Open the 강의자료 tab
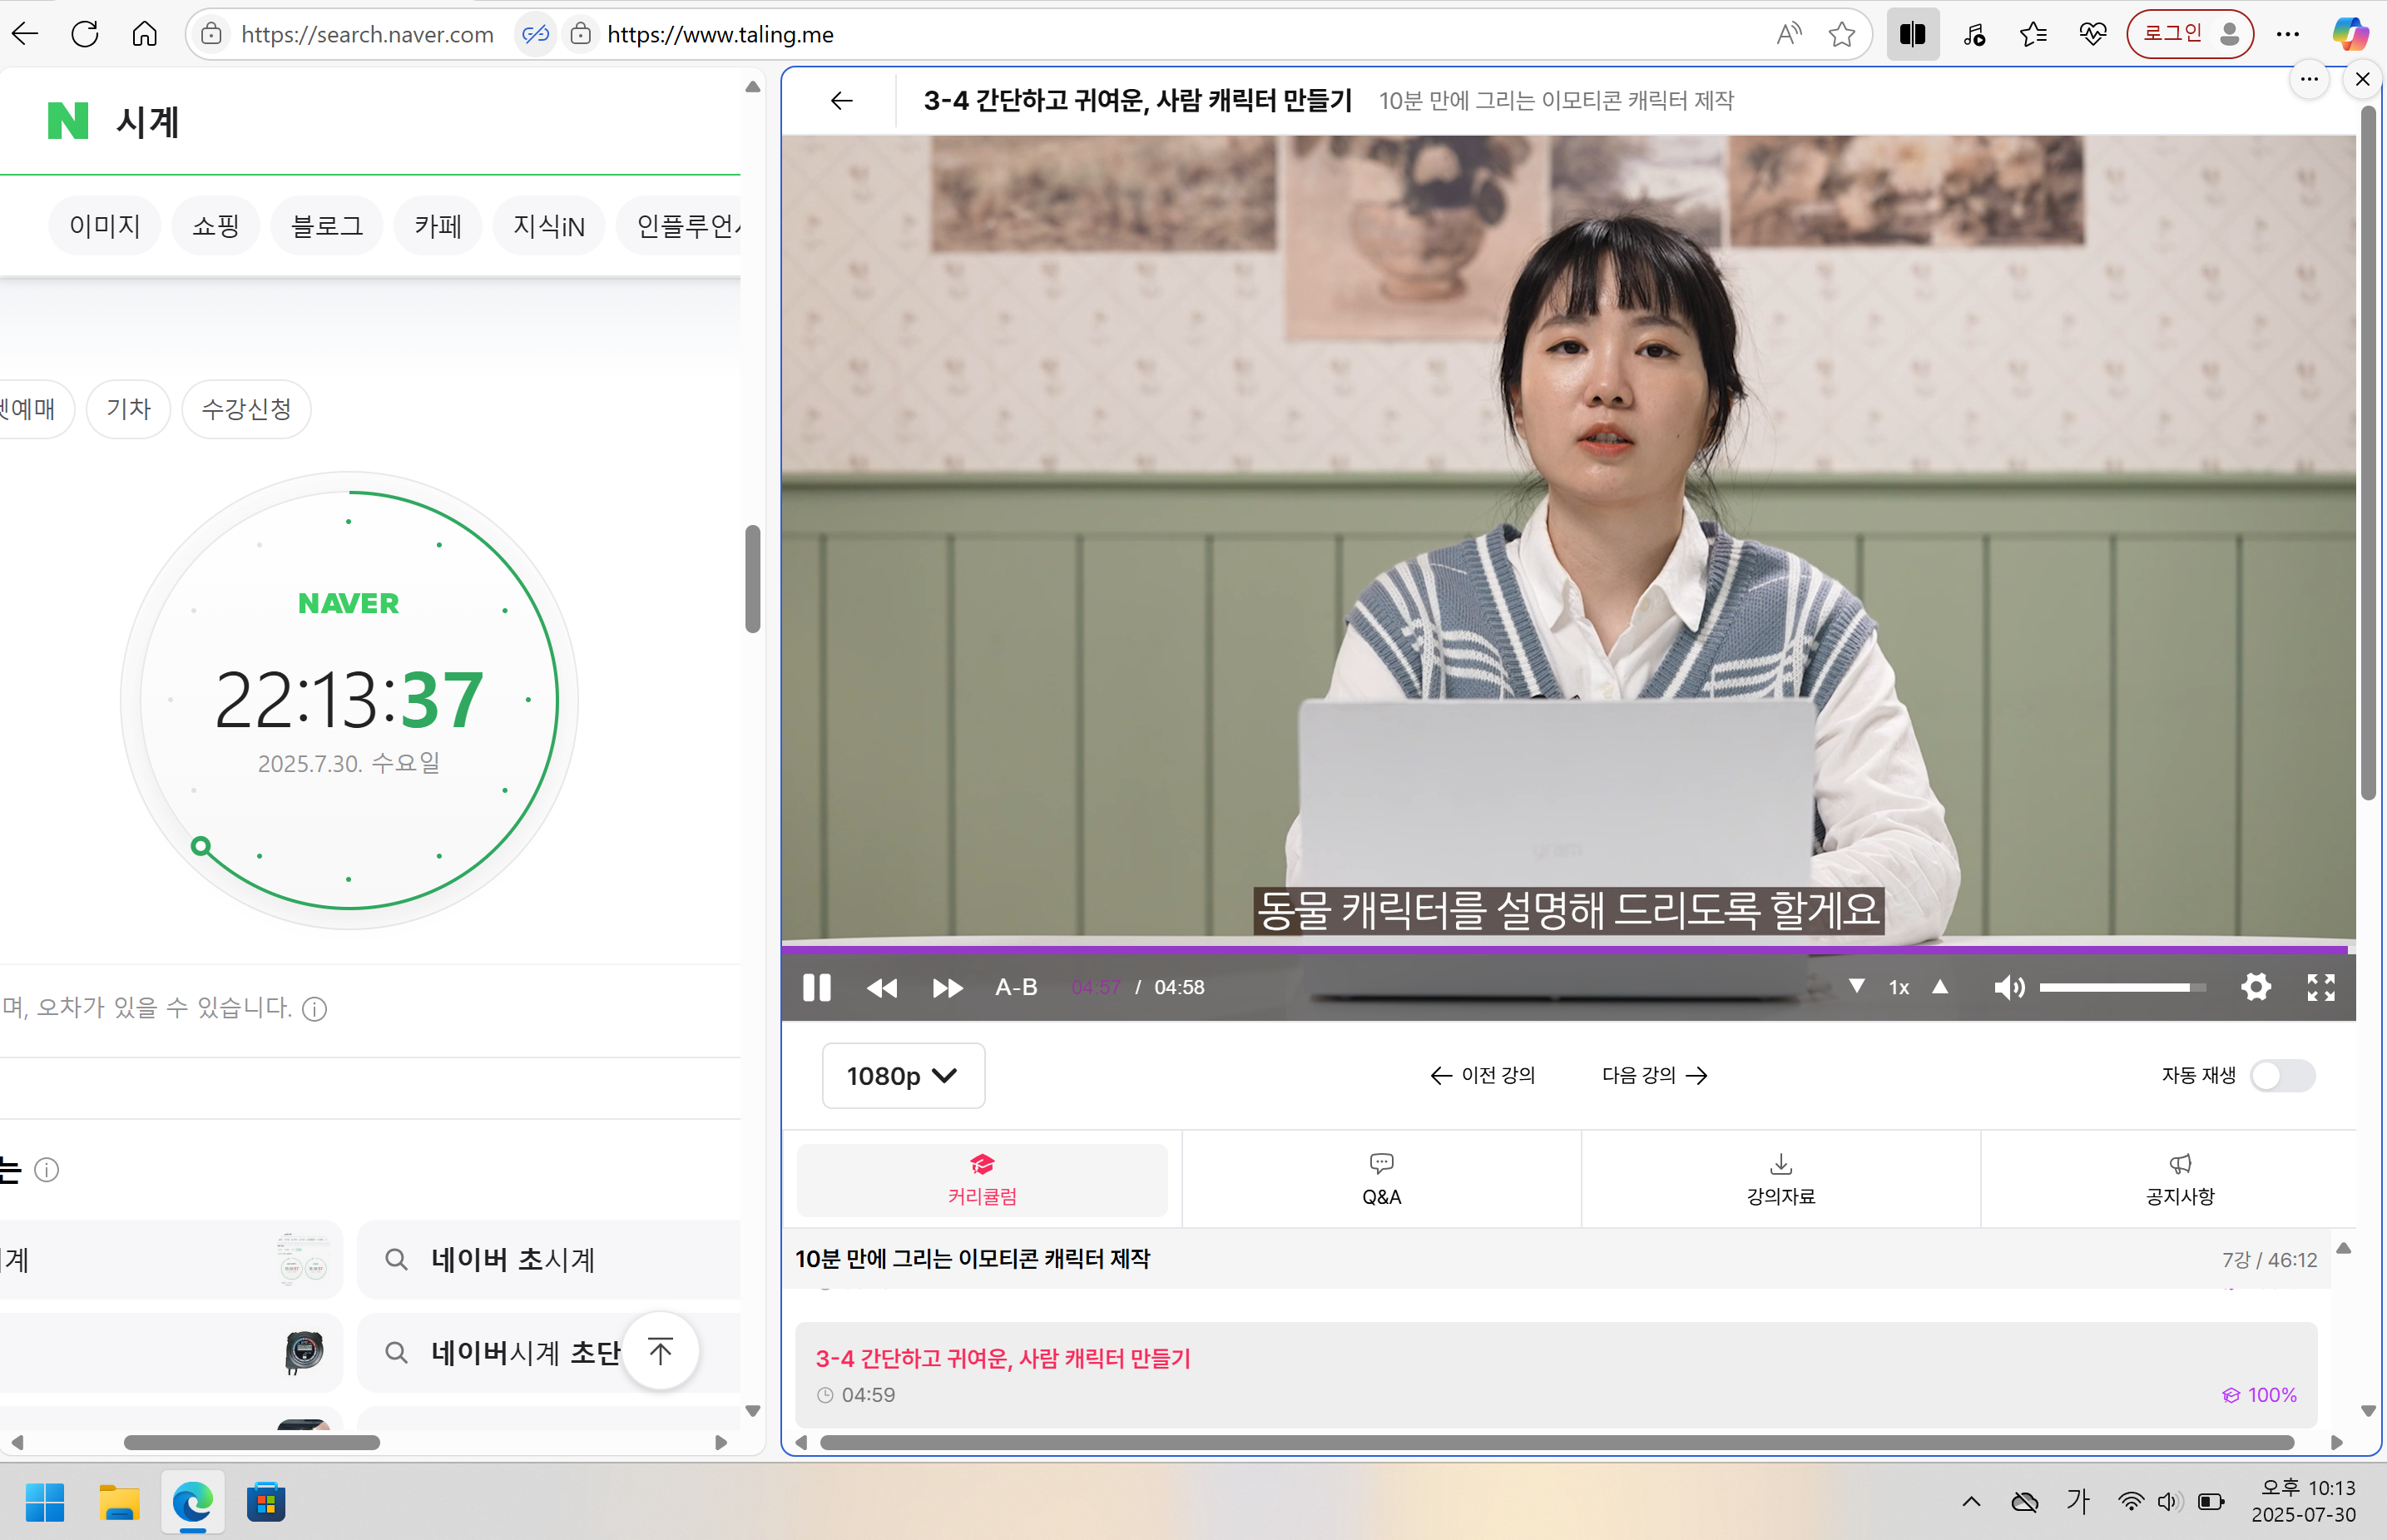The width and height of the screenshot is (2387, 1540). (x=1780, y=1179)
